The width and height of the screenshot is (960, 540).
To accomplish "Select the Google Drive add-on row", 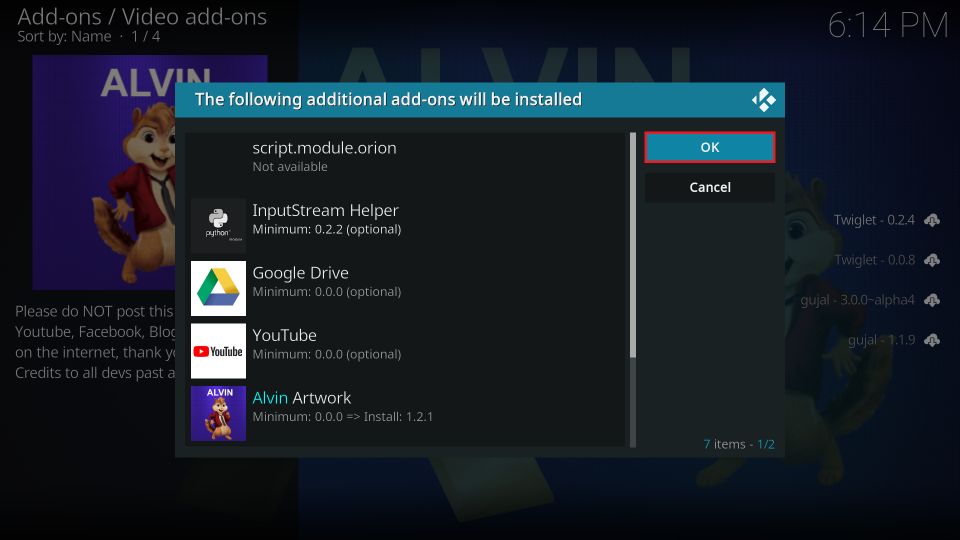I will (x=407, y=288).
